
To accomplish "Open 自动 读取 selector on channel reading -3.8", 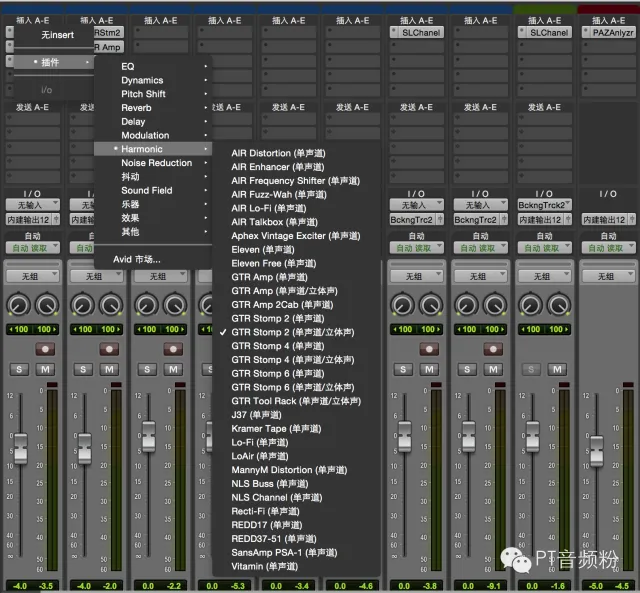I will point(417,248).
